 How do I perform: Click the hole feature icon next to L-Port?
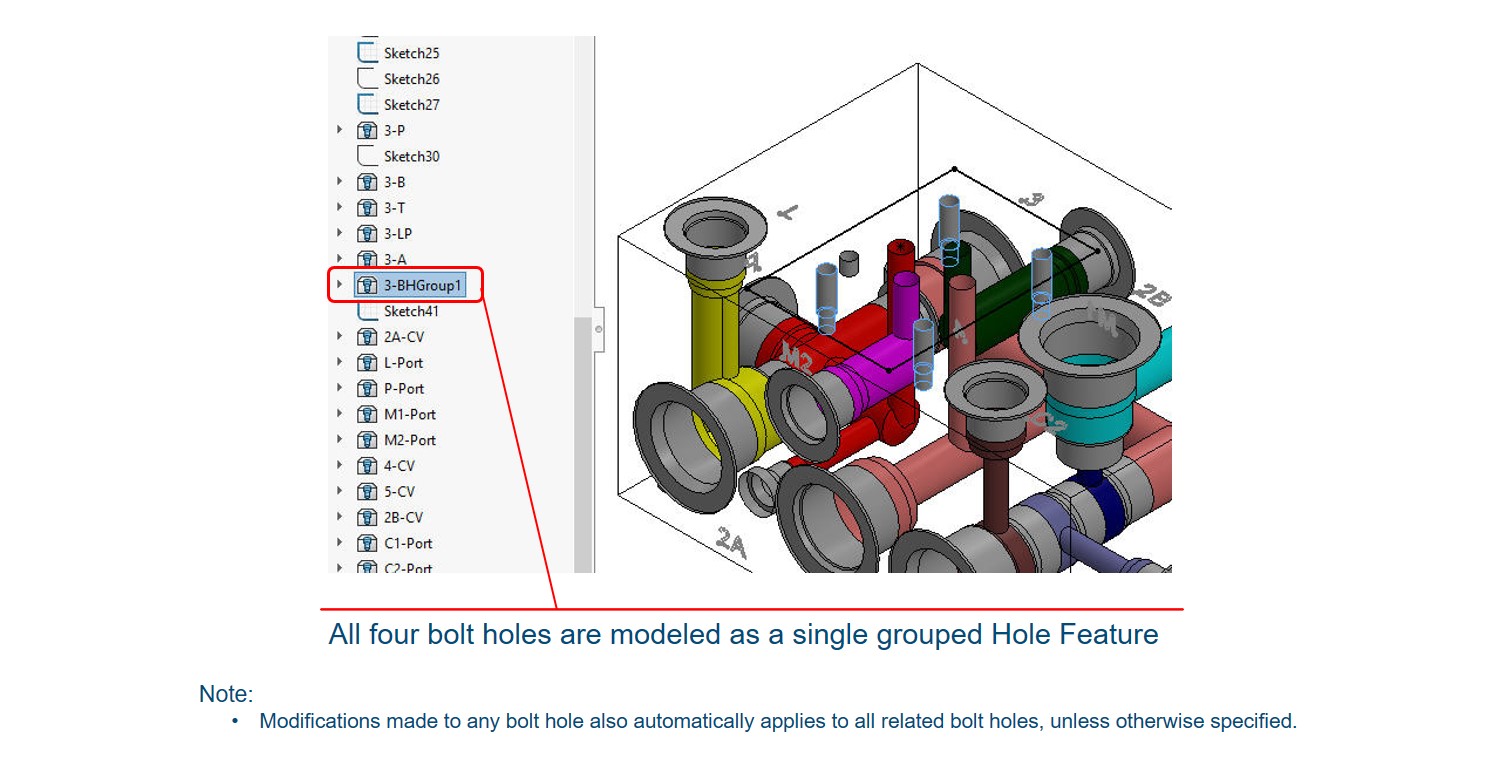366,362
